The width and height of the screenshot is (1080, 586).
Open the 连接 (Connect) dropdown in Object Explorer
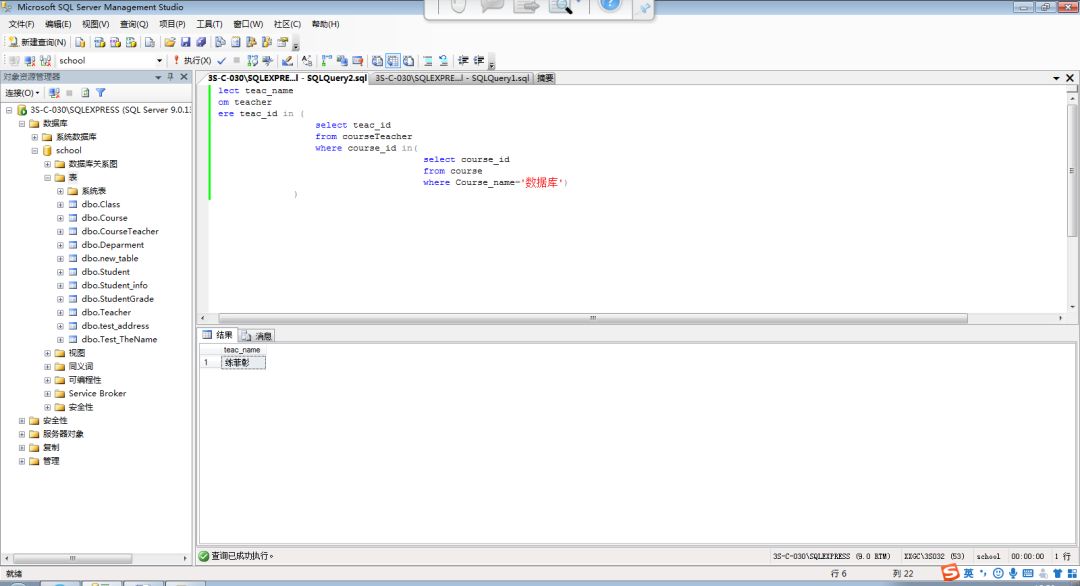point(23,93)
